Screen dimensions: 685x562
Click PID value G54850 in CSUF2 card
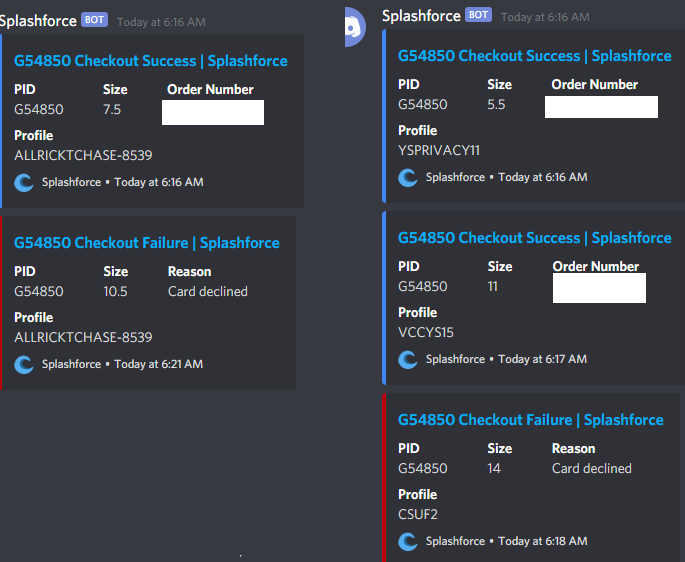[x=423, y=468]
